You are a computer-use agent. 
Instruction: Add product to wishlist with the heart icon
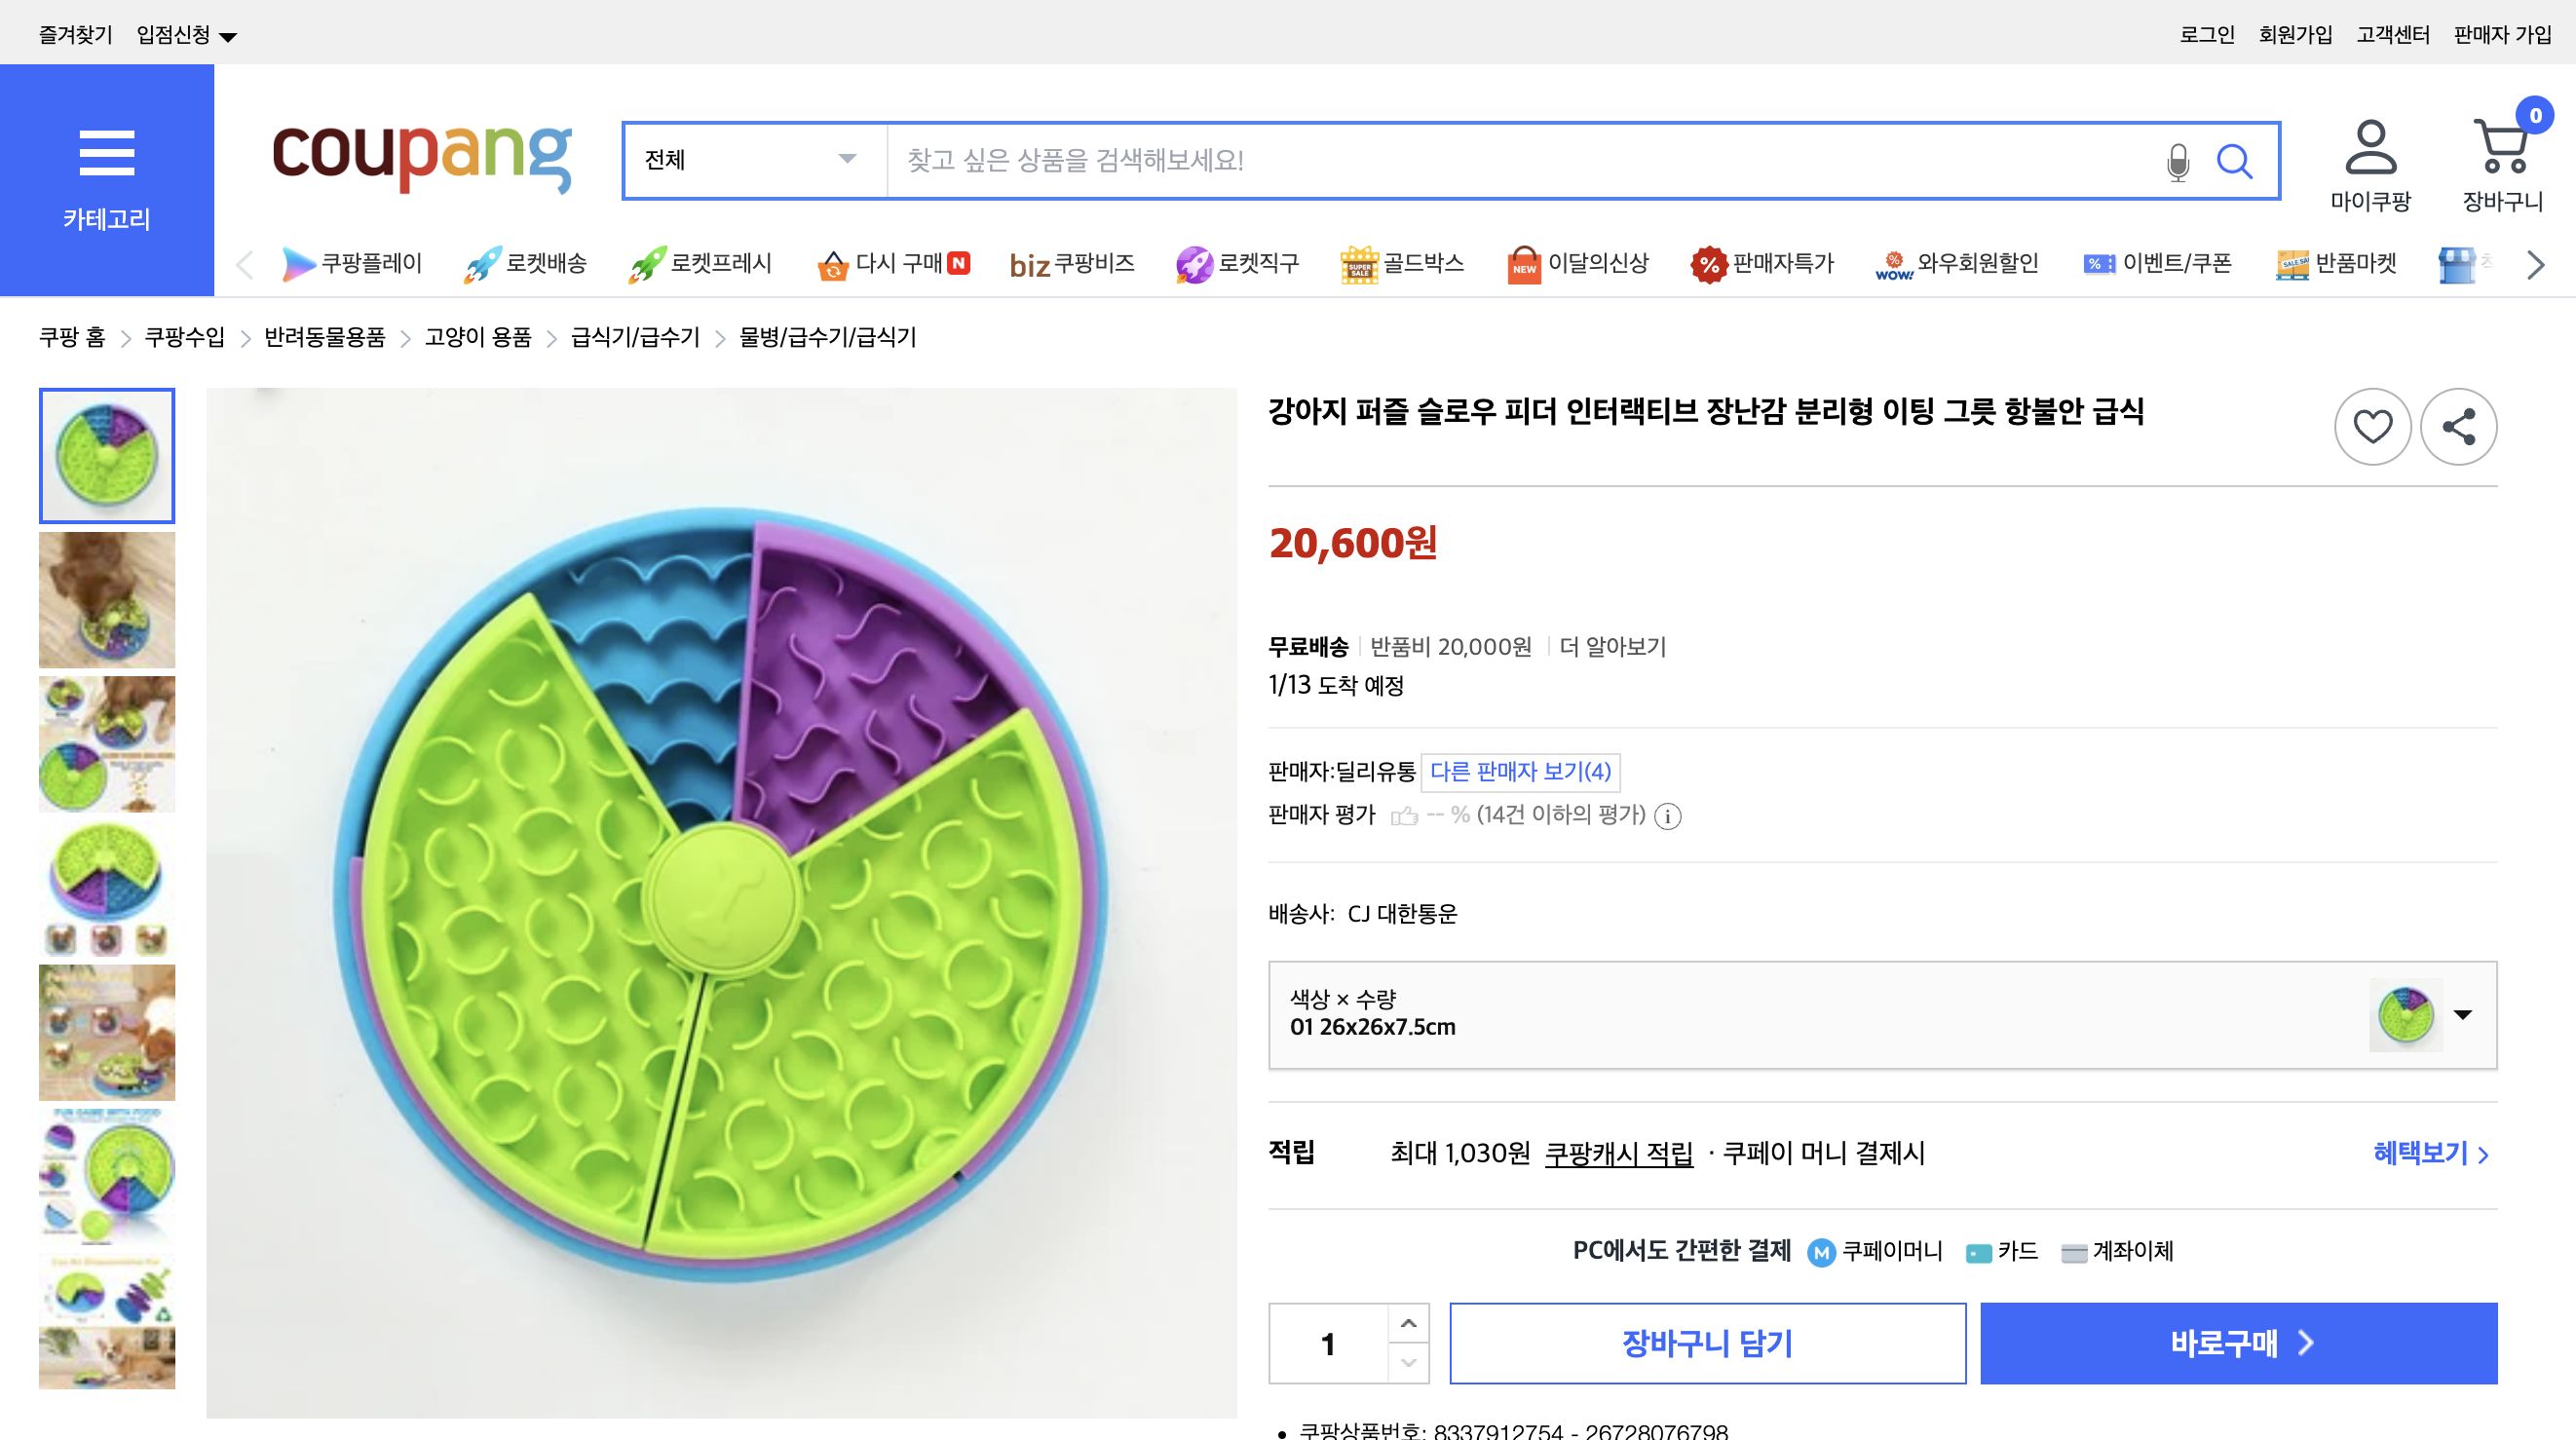pos(2373,427)
